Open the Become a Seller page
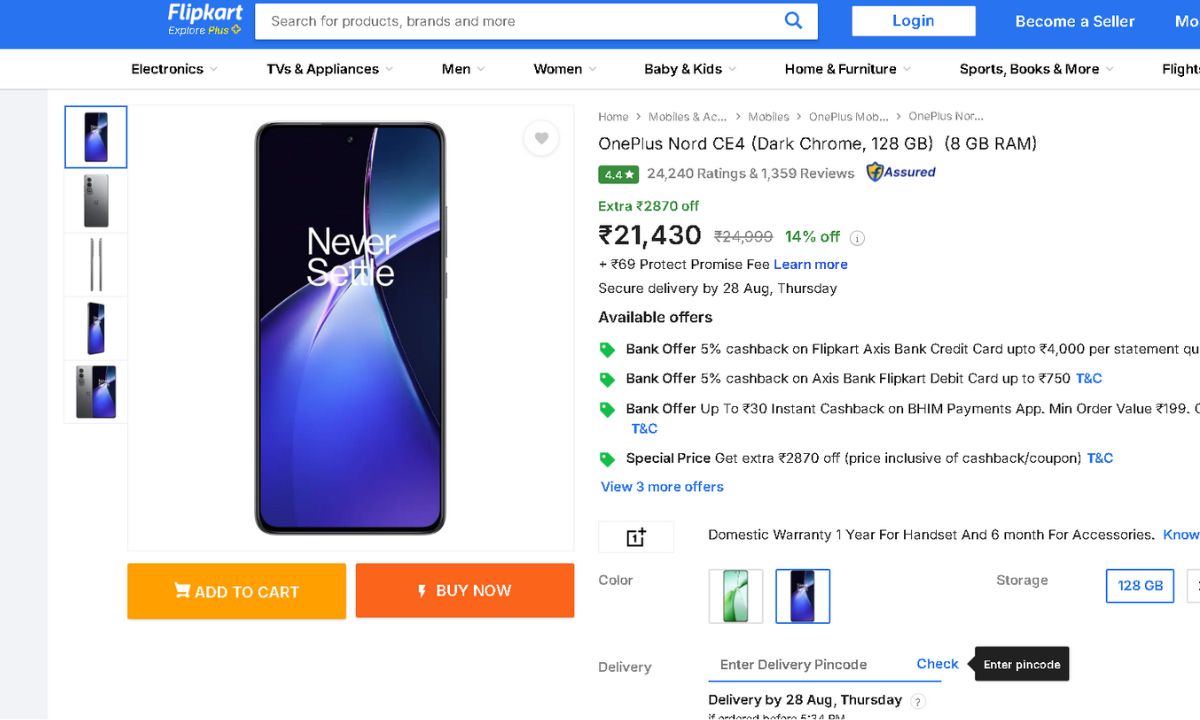1200x720 pixels. point(1074,21)
